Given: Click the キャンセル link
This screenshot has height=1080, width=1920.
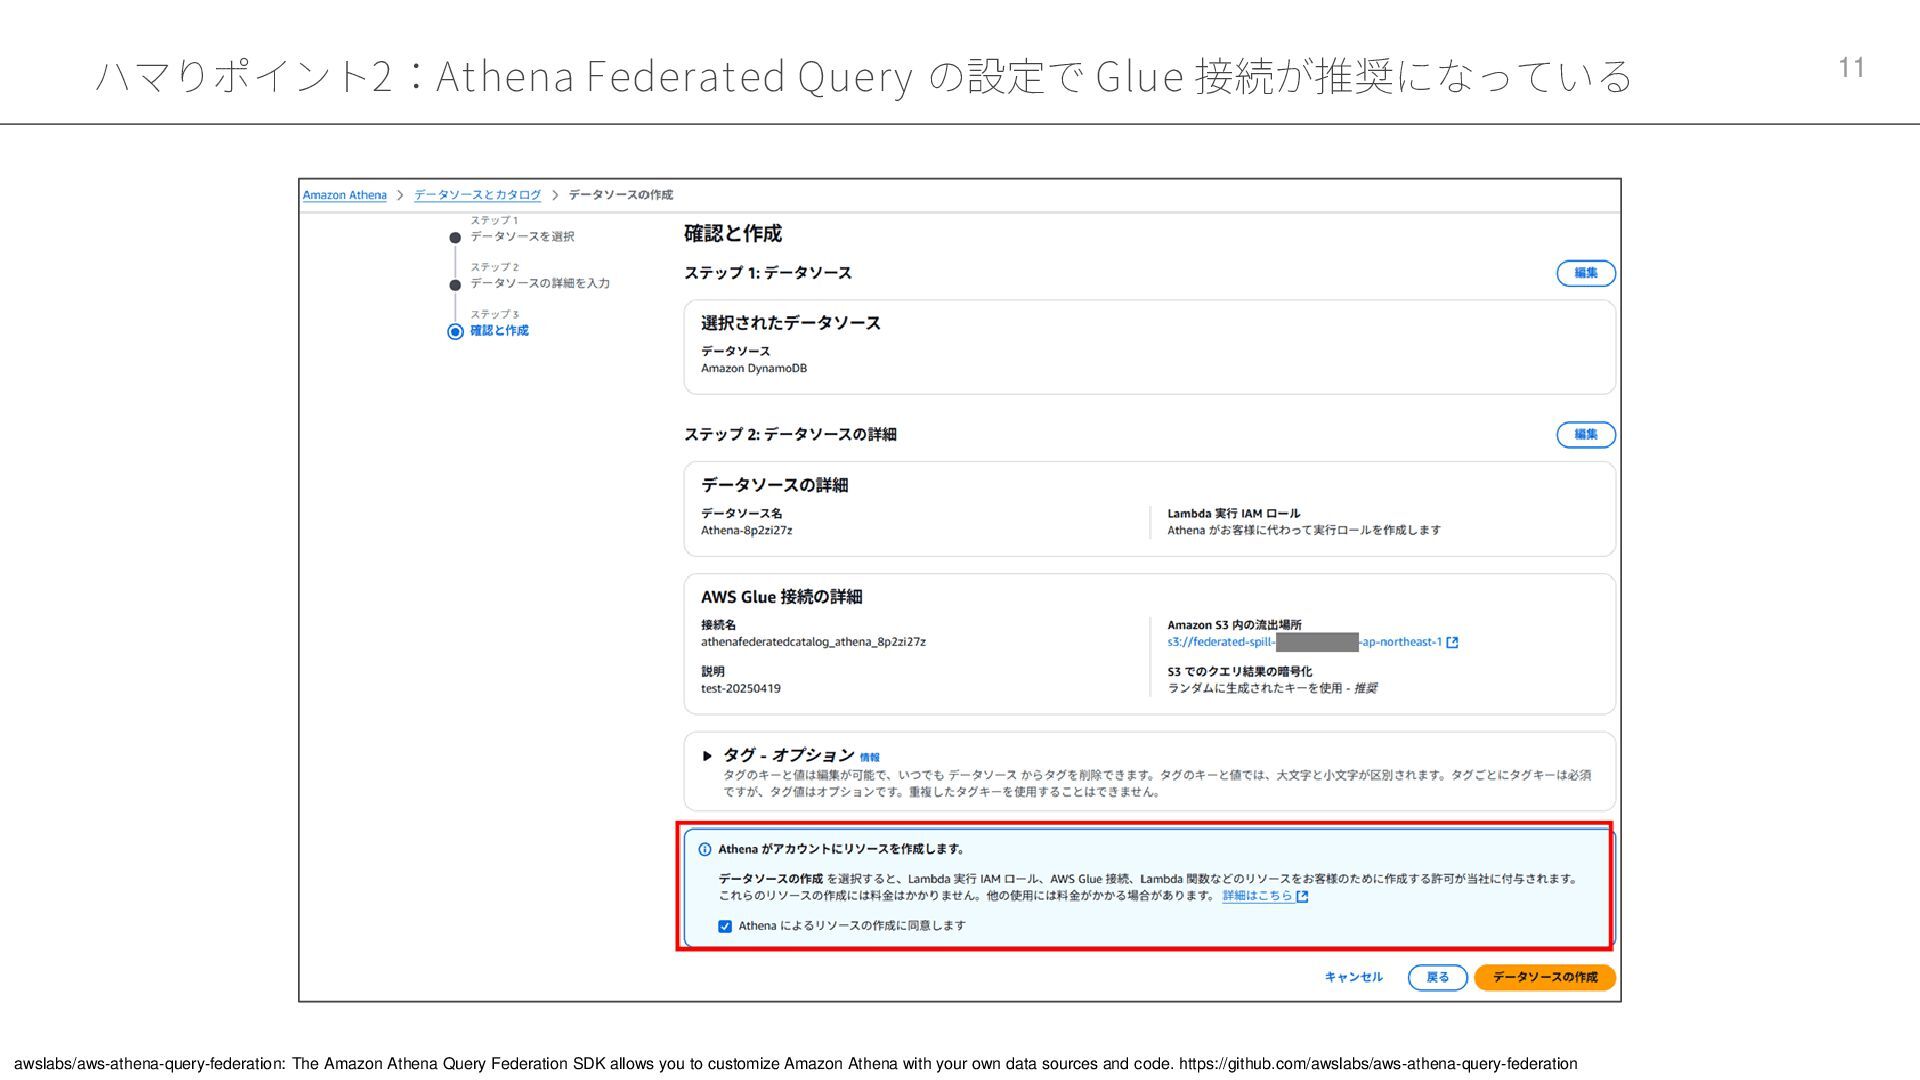Looking at the screenshot, I should click(1353, 977).
